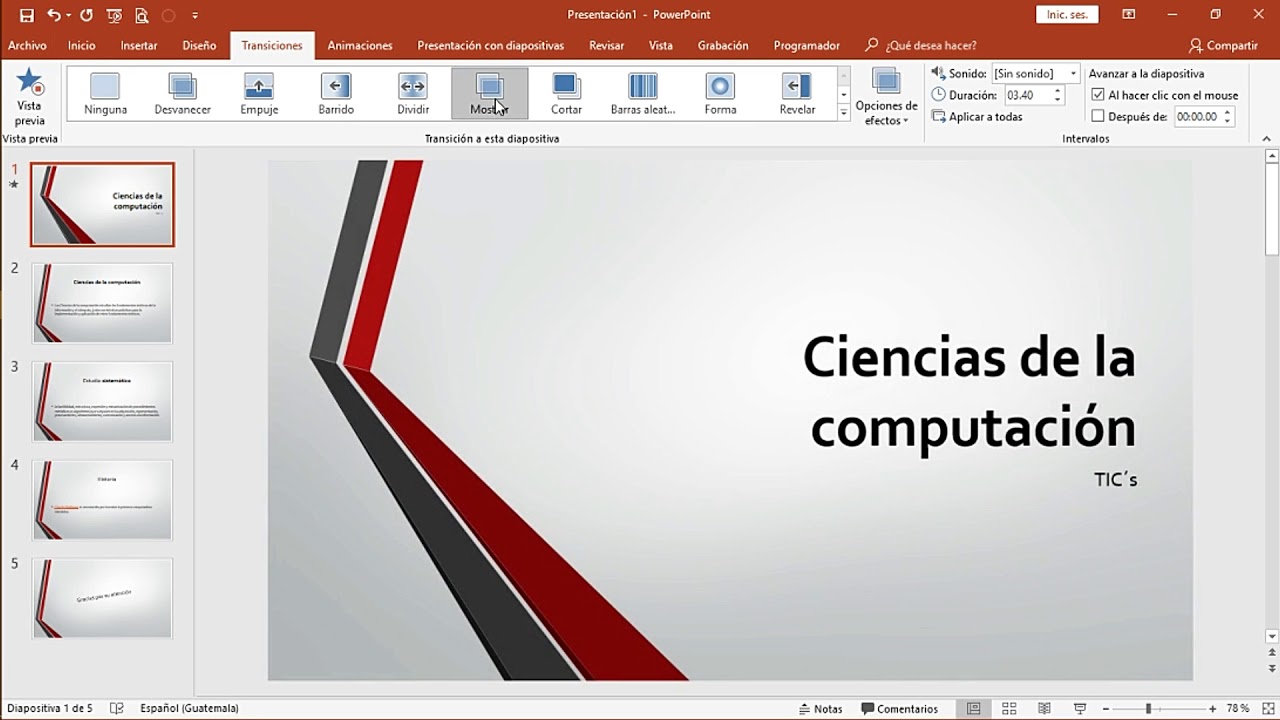The width and height of the screenshot is (1280, 720).
Task: Open ribbon display options icon
Action: 1129,15
